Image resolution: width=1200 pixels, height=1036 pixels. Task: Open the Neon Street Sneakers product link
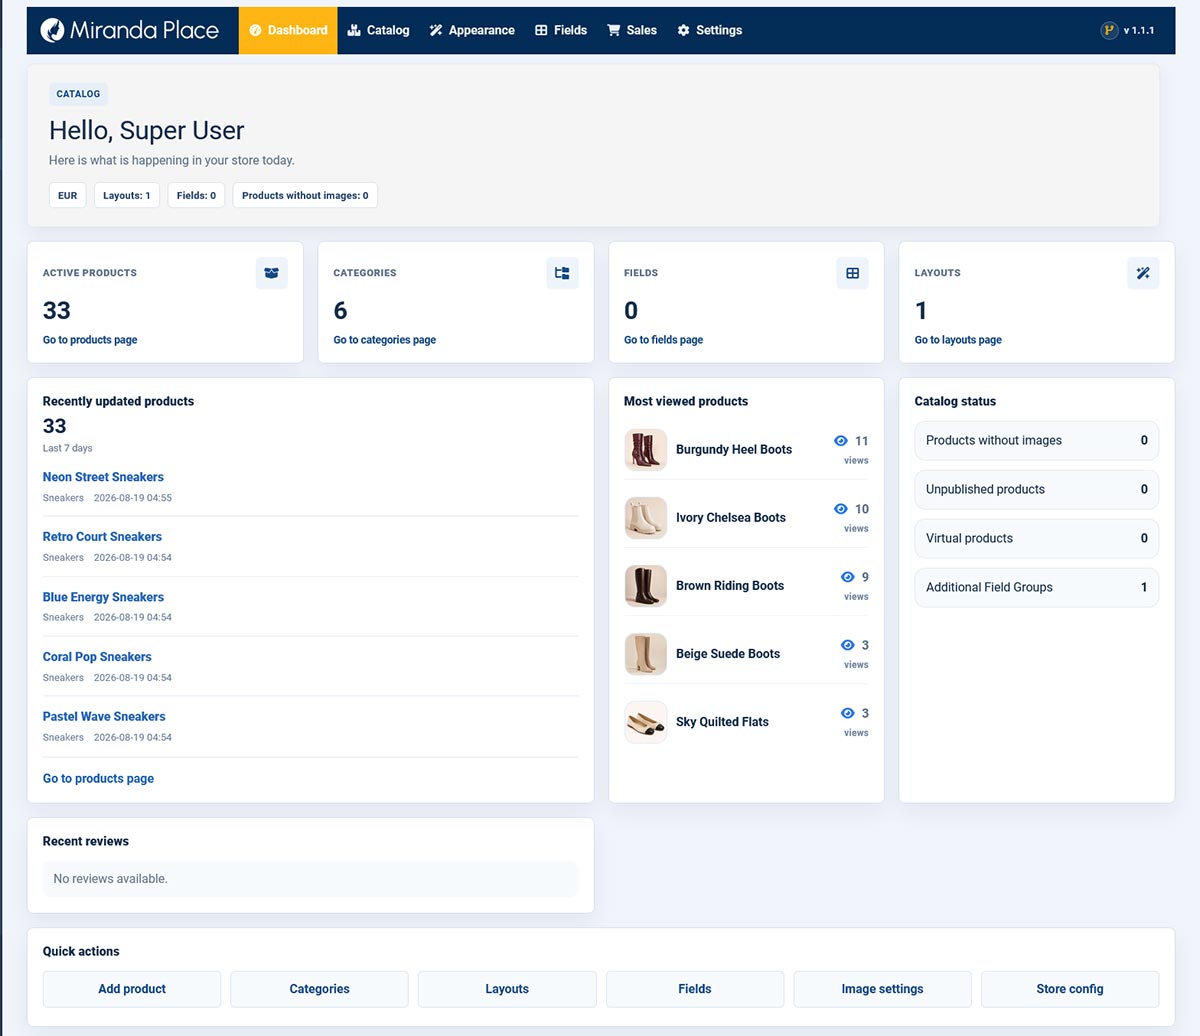103,477
